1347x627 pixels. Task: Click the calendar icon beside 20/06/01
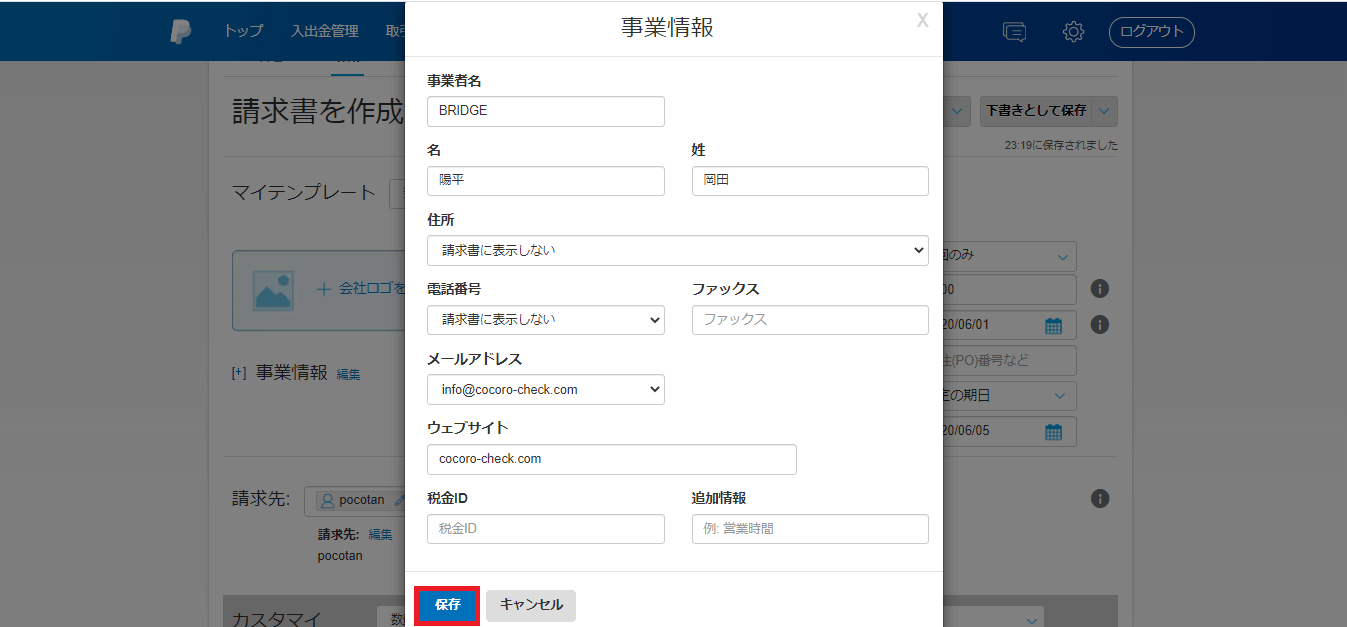(x=1053, y=325)
